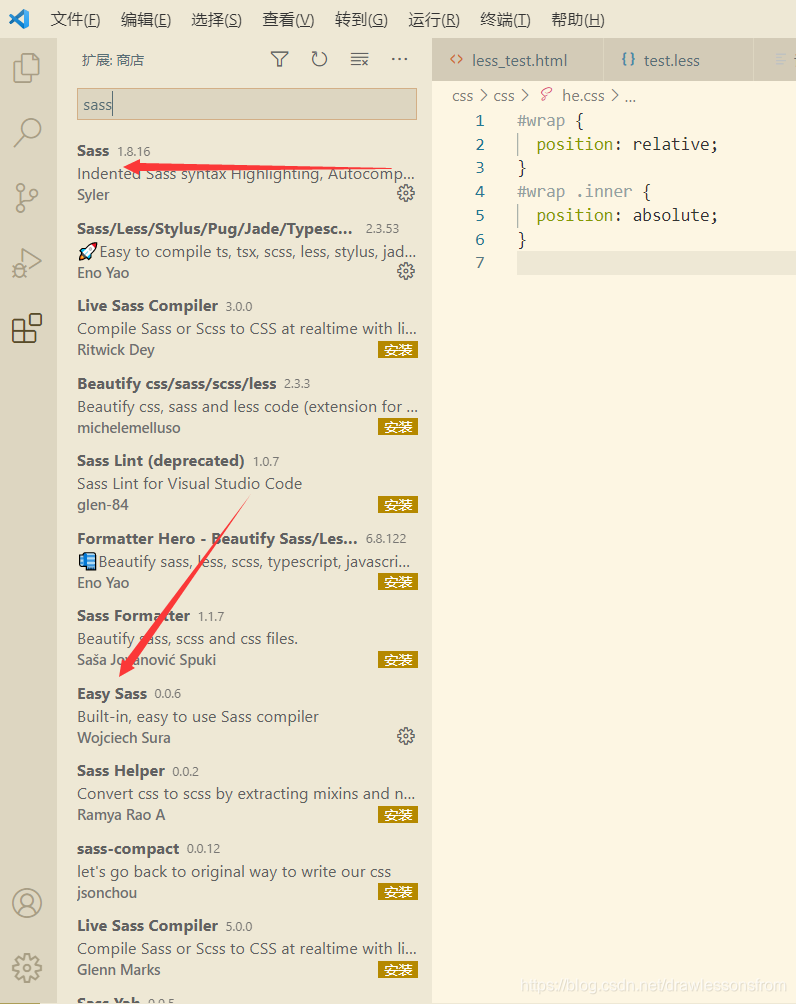Viewport: 796px width, 1004px height.
Task: Open Sass Helper 0.0.2 entry title
Action: click(x=121, y=771)
